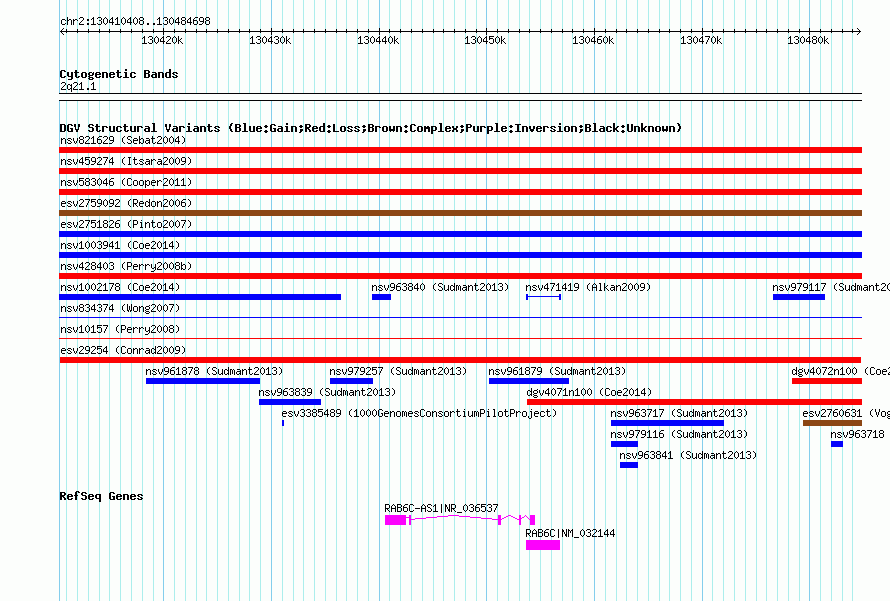Screen dimensions: 890x601
Task: Click the nsv979257 (Sudmant2013) label
Action: 398,371
